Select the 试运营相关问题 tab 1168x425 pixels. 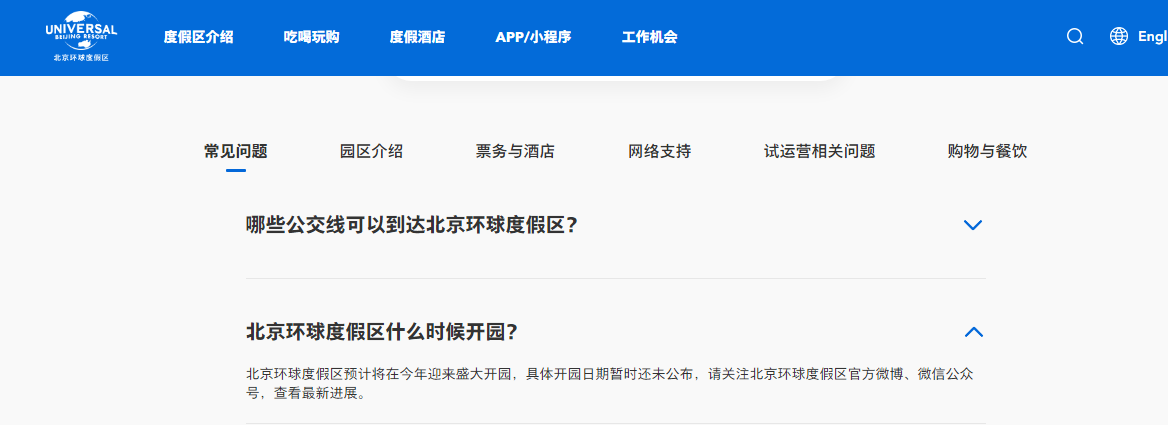coord(819,152)
